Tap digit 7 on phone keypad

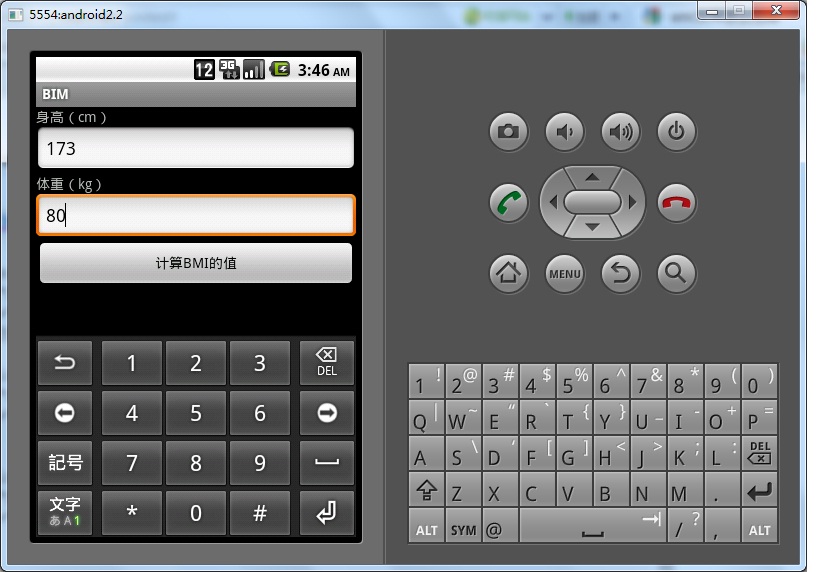132,463
